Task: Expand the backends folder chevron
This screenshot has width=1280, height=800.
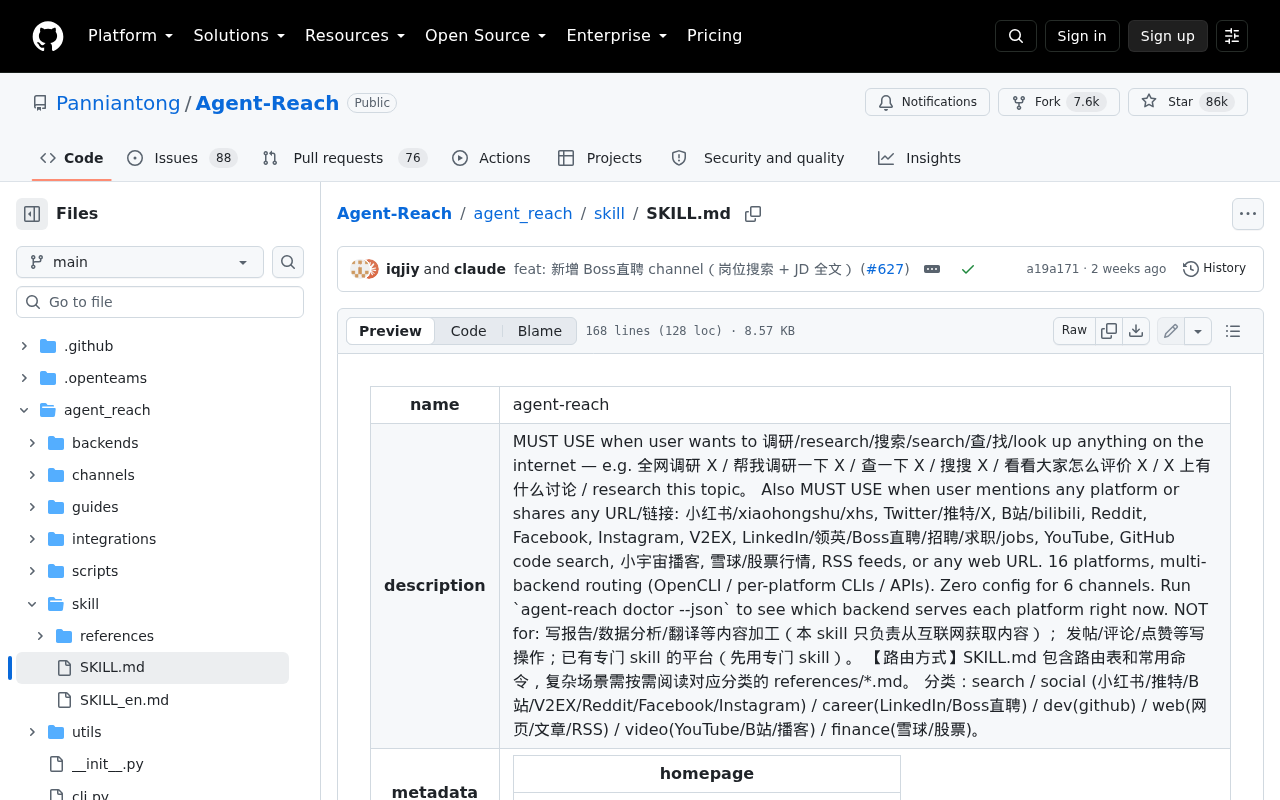Action: pos(32,443)
